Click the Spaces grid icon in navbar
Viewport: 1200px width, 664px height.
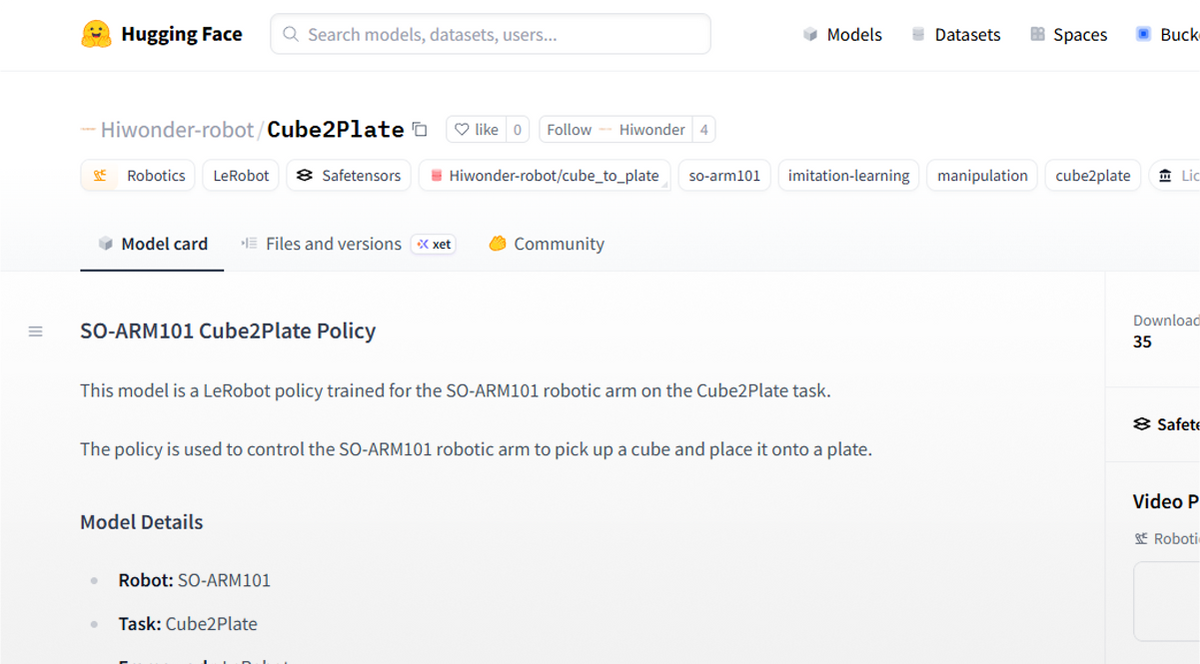1037,34
